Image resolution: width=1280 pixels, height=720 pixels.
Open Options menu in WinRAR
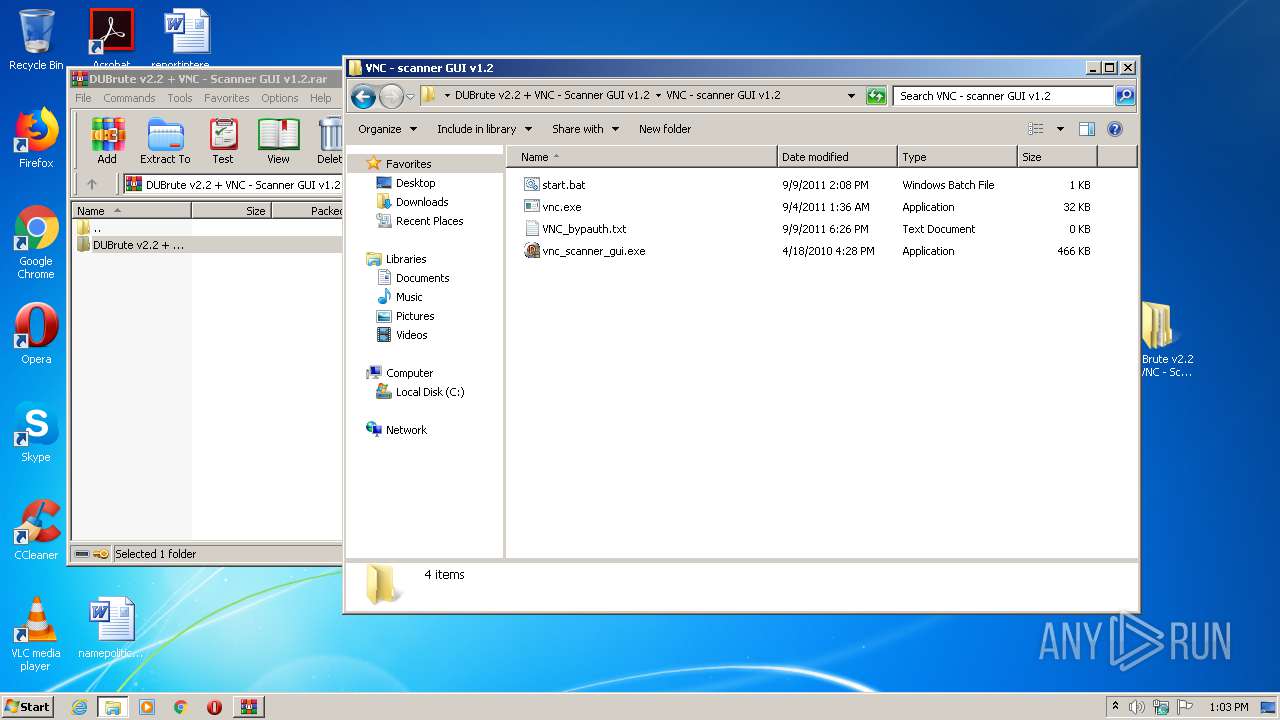280,98
